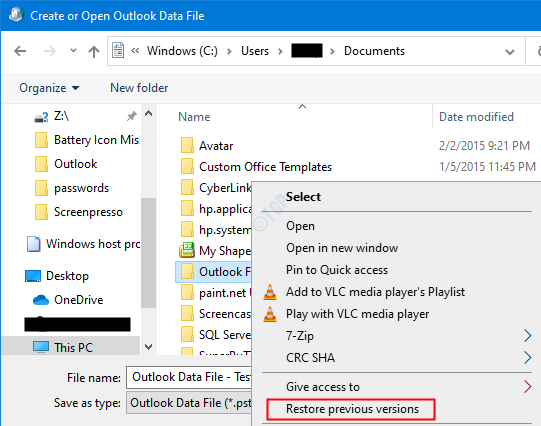Go up one folder level
541x426 pixels.
pyautogui.click(x=94, y=51)
